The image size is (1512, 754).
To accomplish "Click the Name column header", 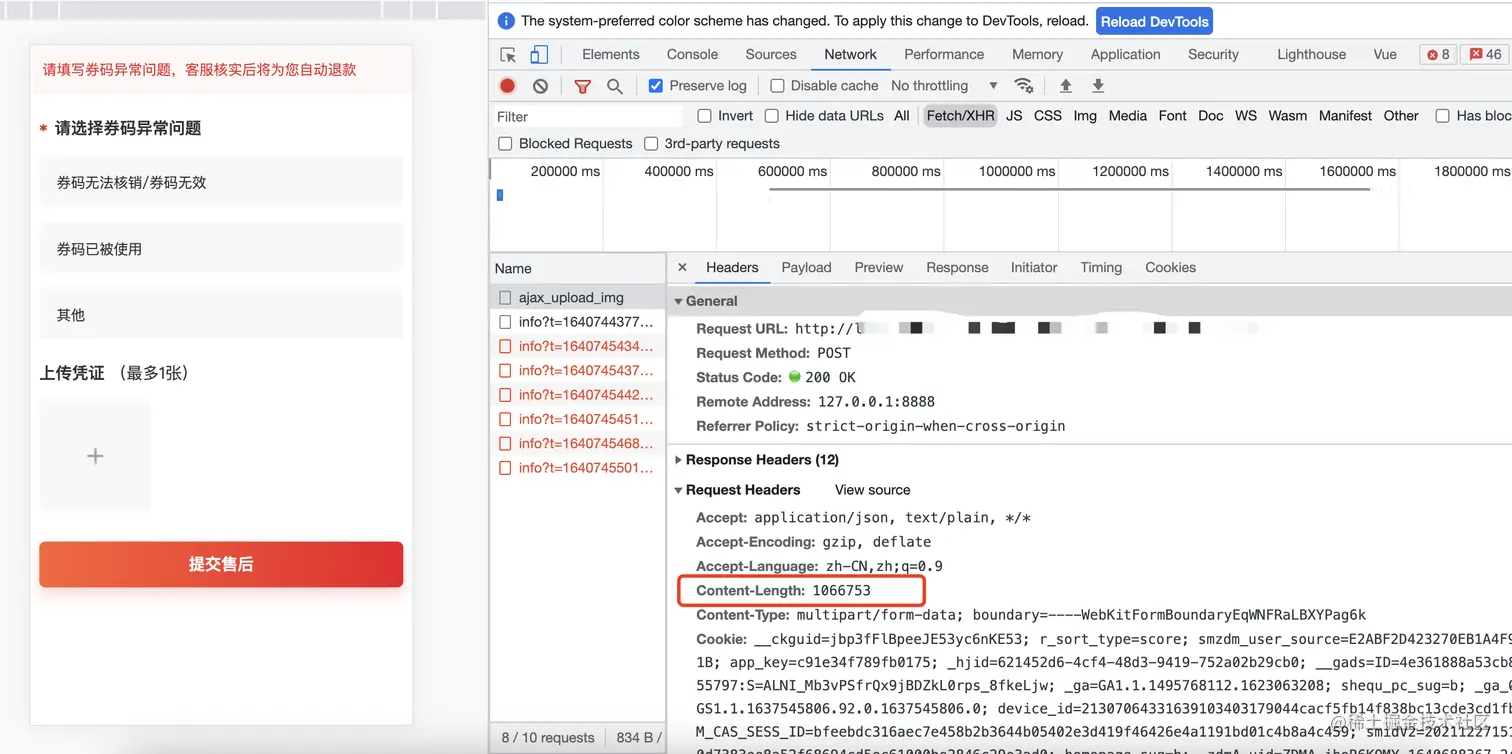I will (x=578, y=268).
